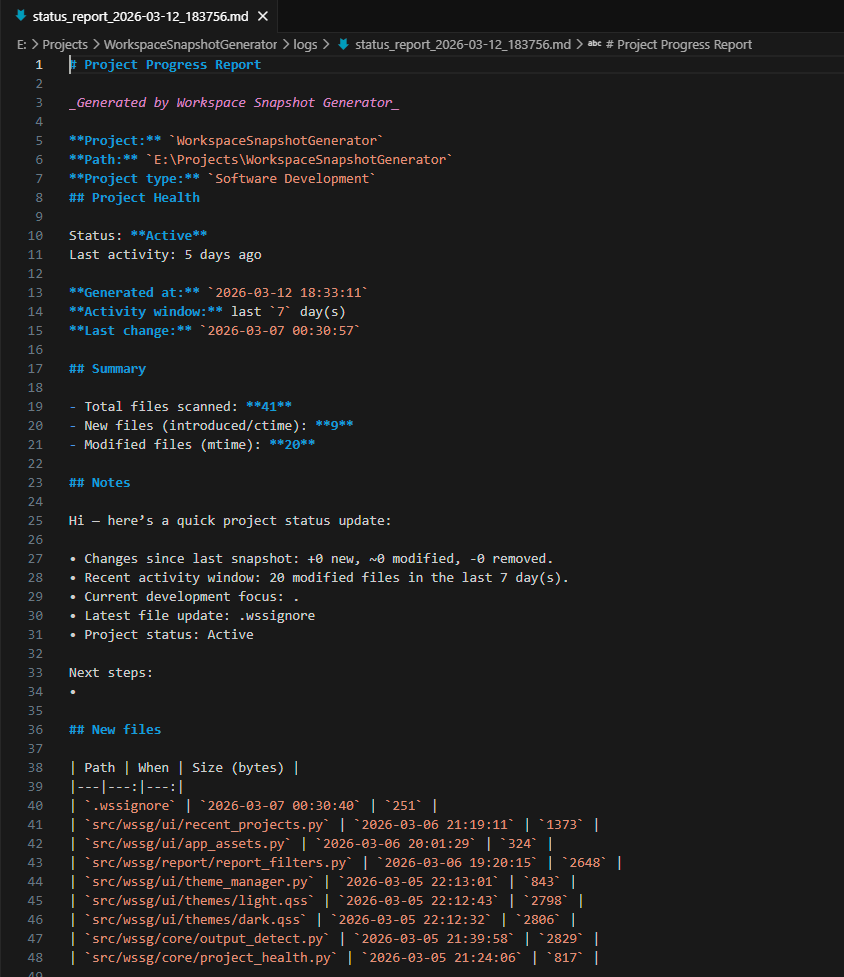Place cursor on the '## Project Health' heading
The image size is (844, 977).
134,198
